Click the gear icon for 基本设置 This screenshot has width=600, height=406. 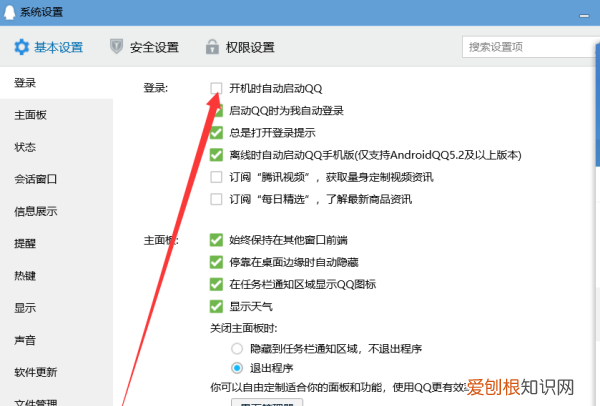pyautogui.click(x=21, y=47)
